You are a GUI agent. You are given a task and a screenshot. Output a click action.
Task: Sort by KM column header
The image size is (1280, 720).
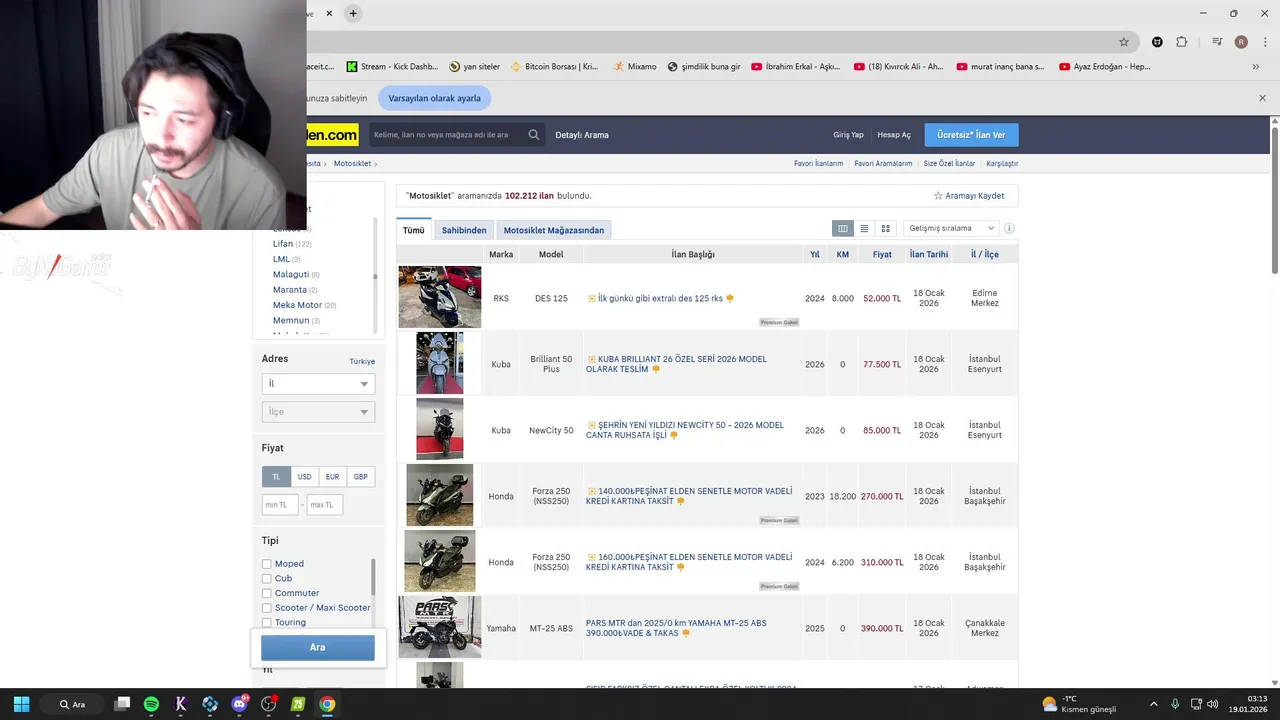point(843,255)
